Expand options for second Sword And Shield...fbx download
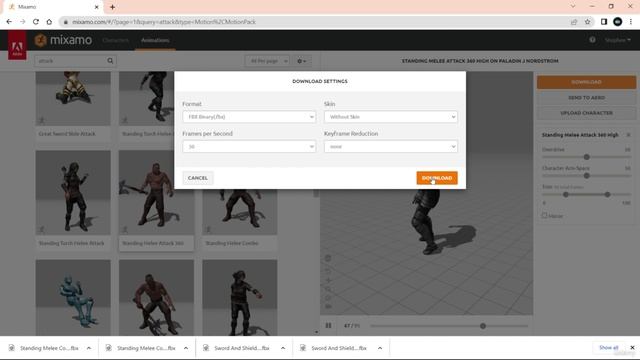Viewport: 640px width, 360px height. [380, 348]
